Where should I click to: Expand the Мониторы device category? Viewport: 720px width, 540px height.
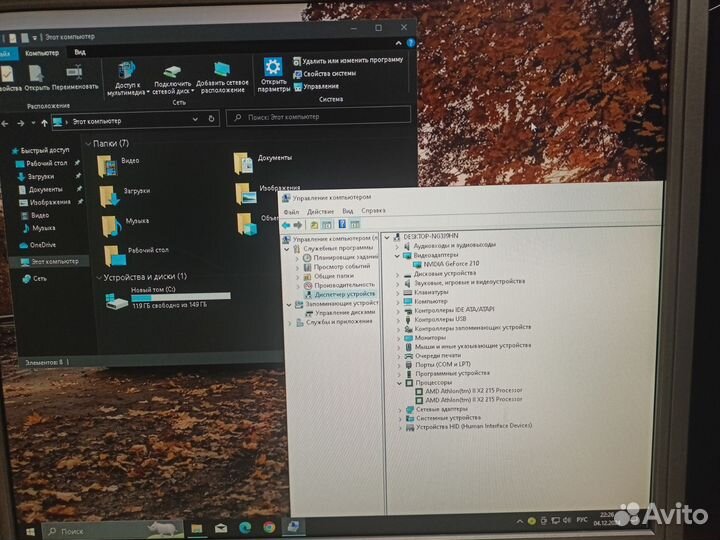398,337
